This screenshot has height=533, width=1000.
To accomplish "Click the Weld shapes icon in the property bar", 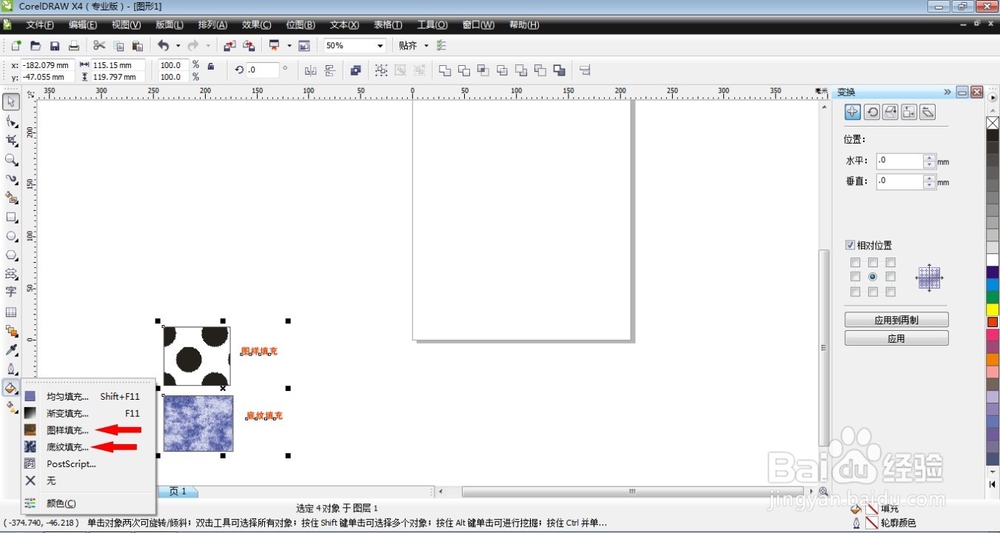I will click(x=445, y=70).
